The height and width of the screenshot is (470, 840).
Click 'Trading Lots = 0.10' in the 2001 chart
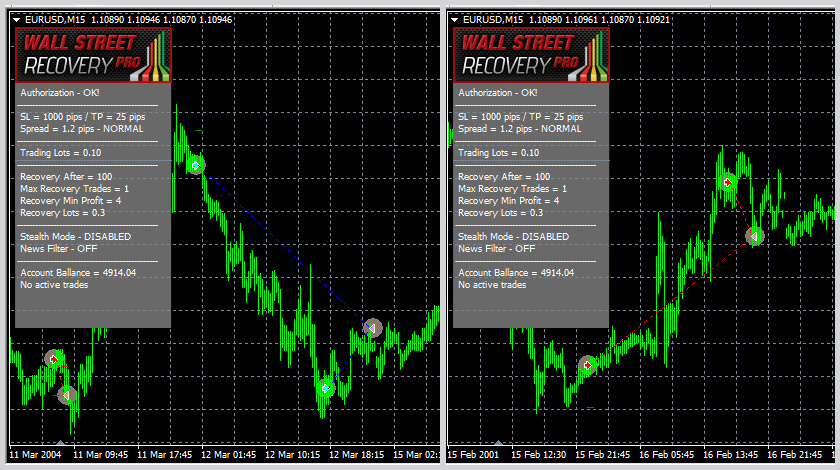[498, 153]
